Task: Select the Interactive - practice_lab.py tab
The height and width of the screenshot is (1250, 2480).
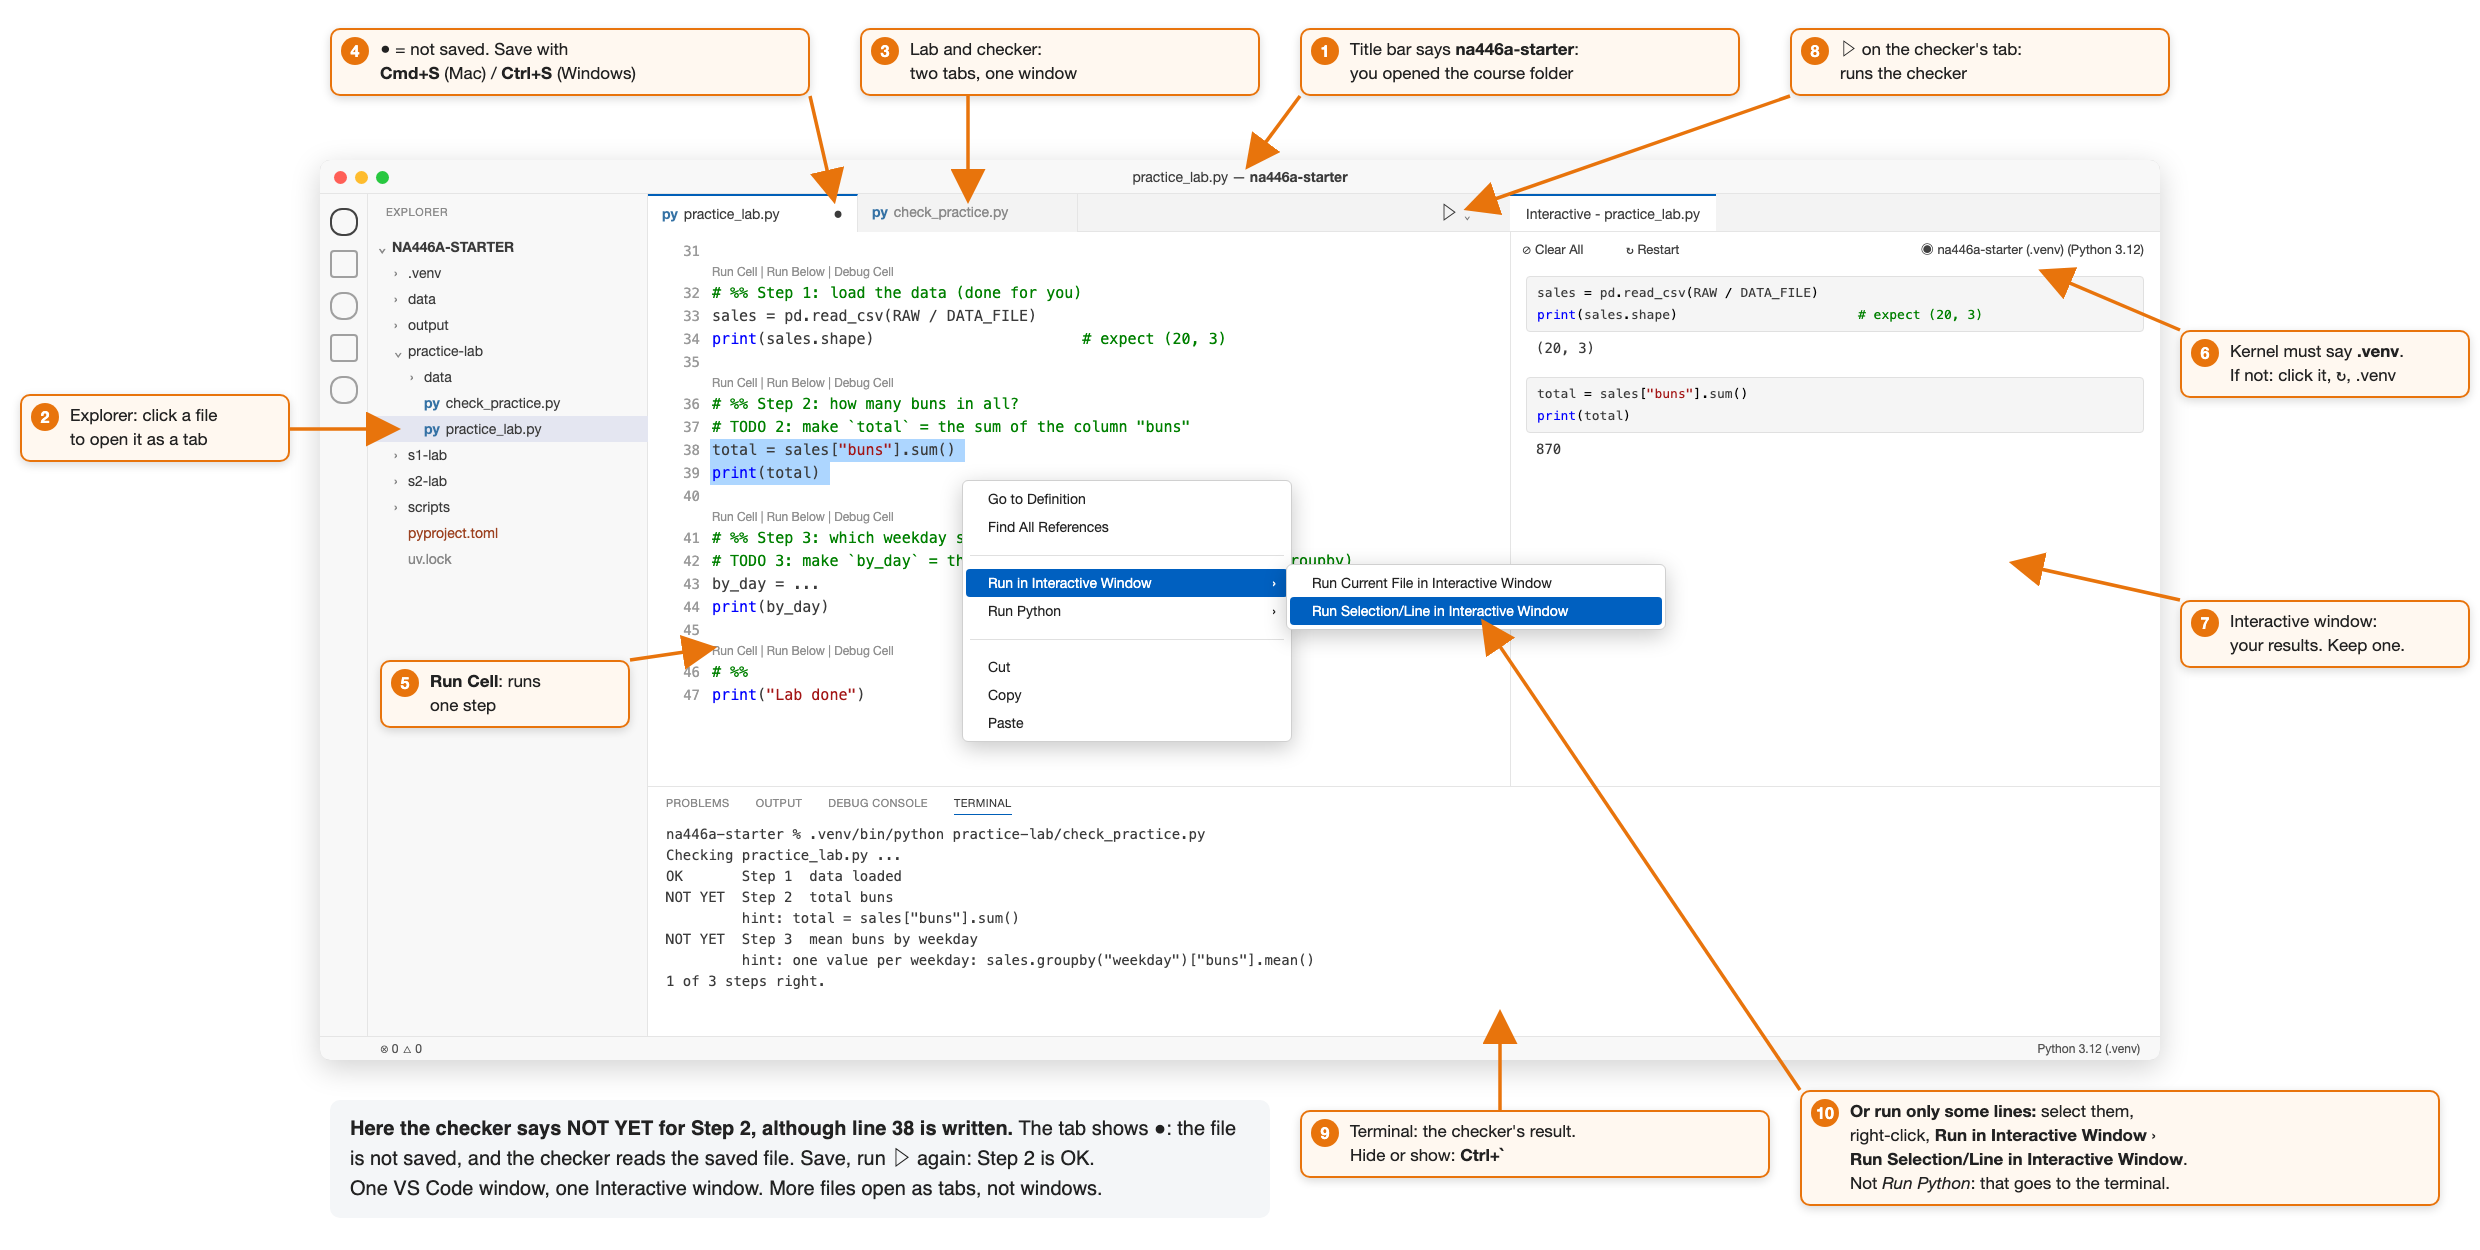Action: 1612,214
